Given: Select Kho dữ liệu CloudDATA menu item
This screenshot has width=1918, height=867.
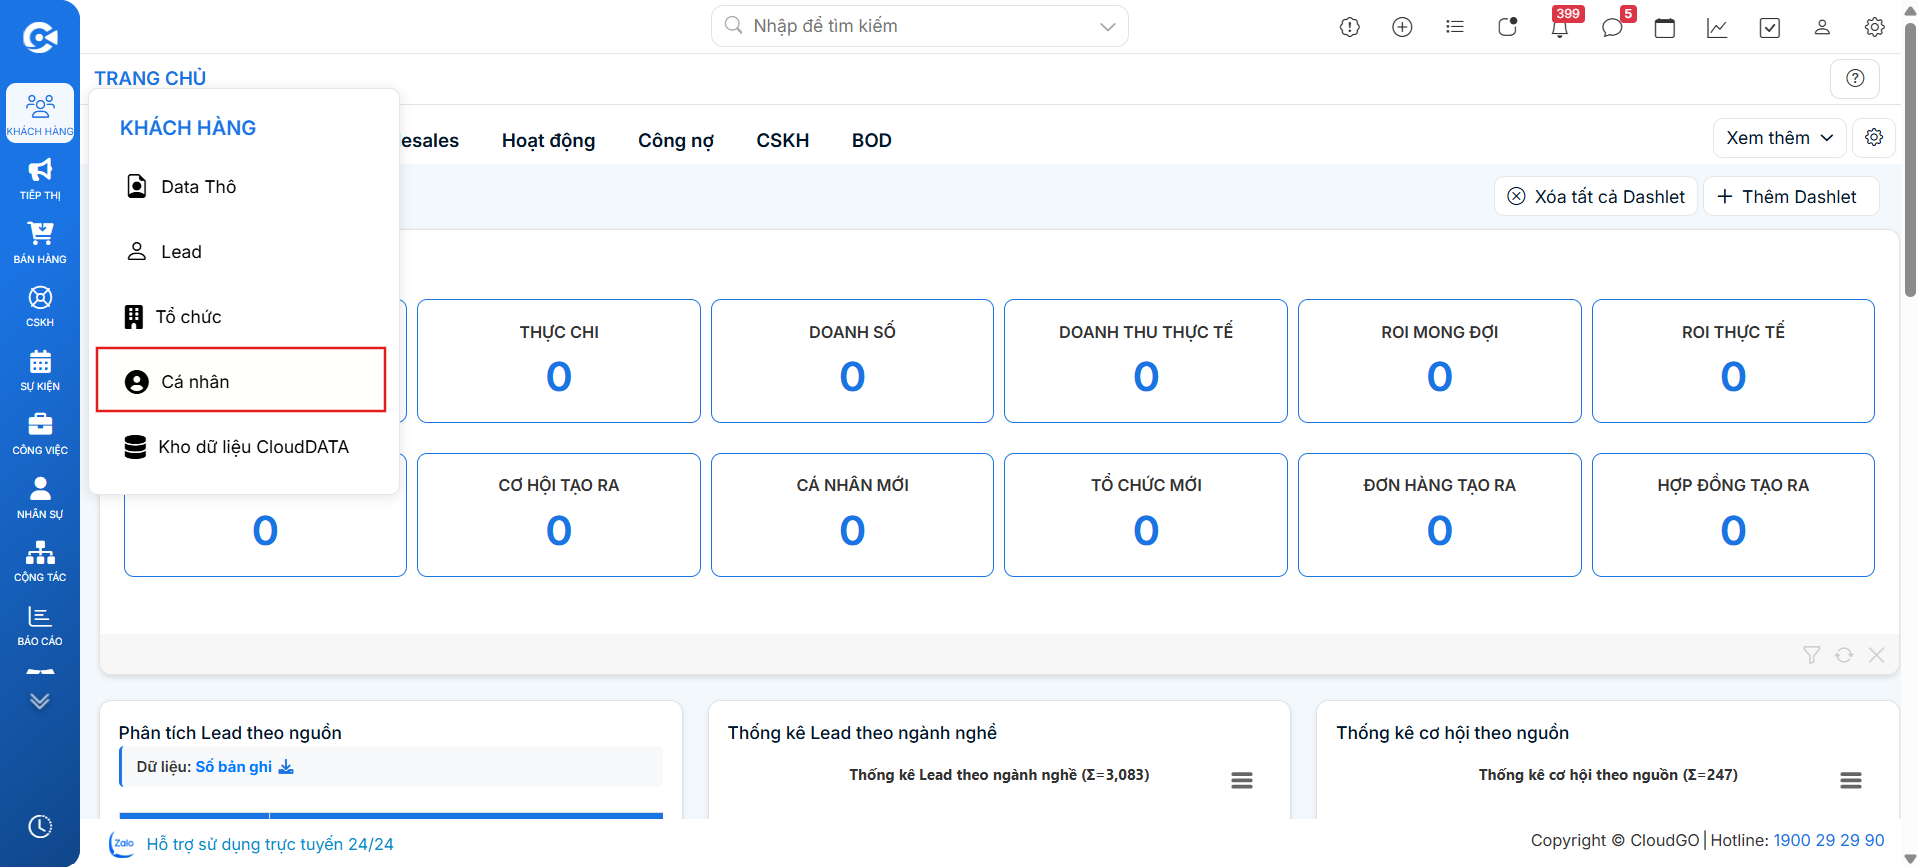Looking at the screenshot, I should tap(241, 447).
